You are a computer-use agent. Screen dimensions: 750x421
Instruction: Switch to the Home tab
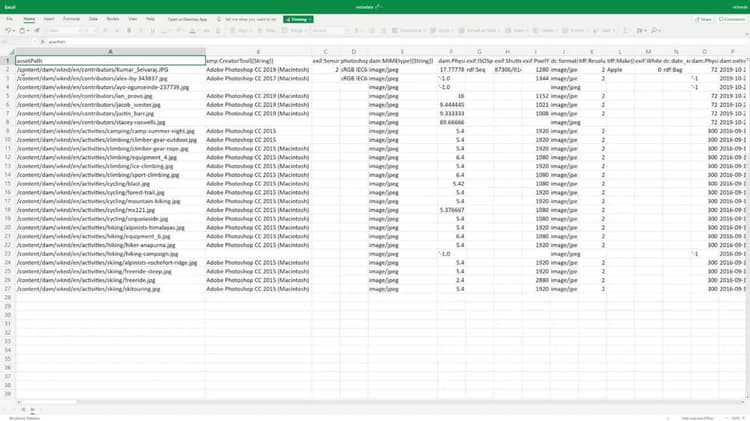29,19
